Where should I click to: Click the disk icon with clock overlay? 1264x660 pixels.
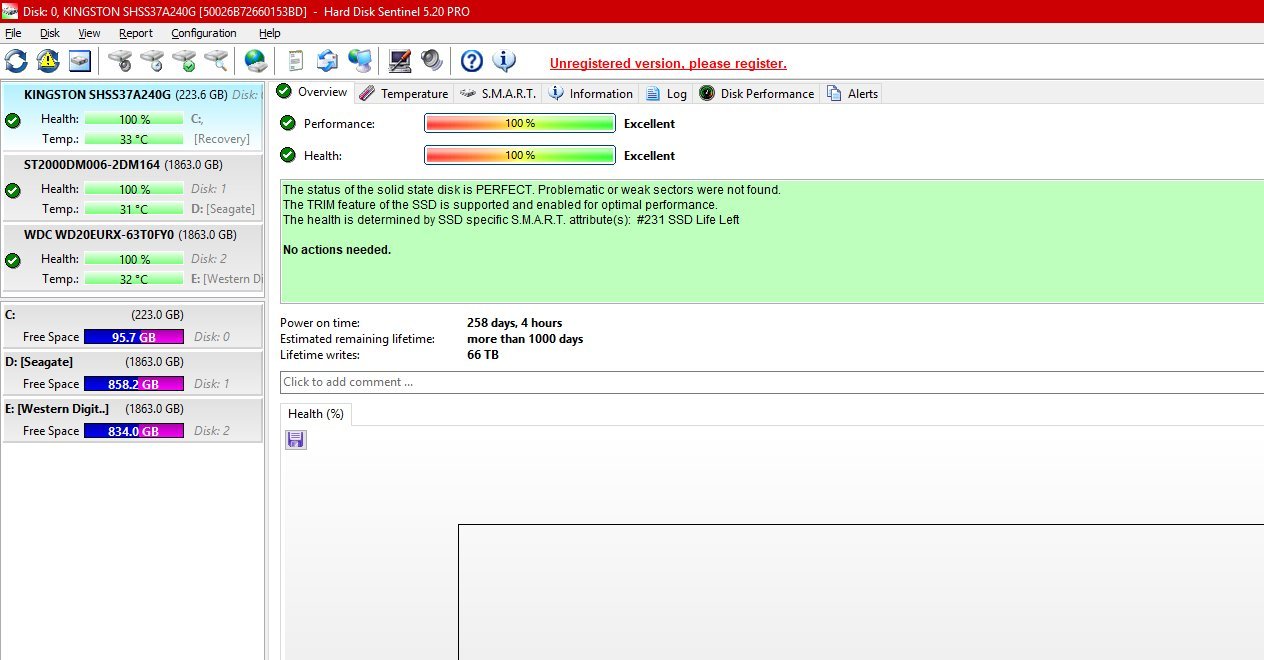[152, 61]
